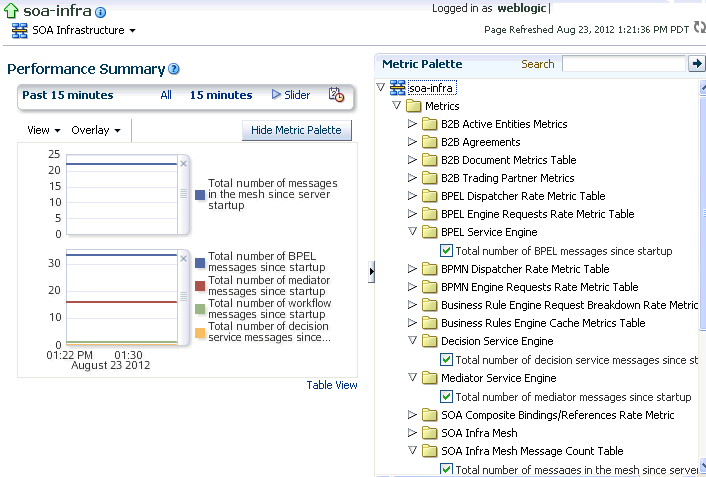The image size is (706, 477).
Task: Expand B2B Active Entities Metrics
Action: click(x=412, y=123)
